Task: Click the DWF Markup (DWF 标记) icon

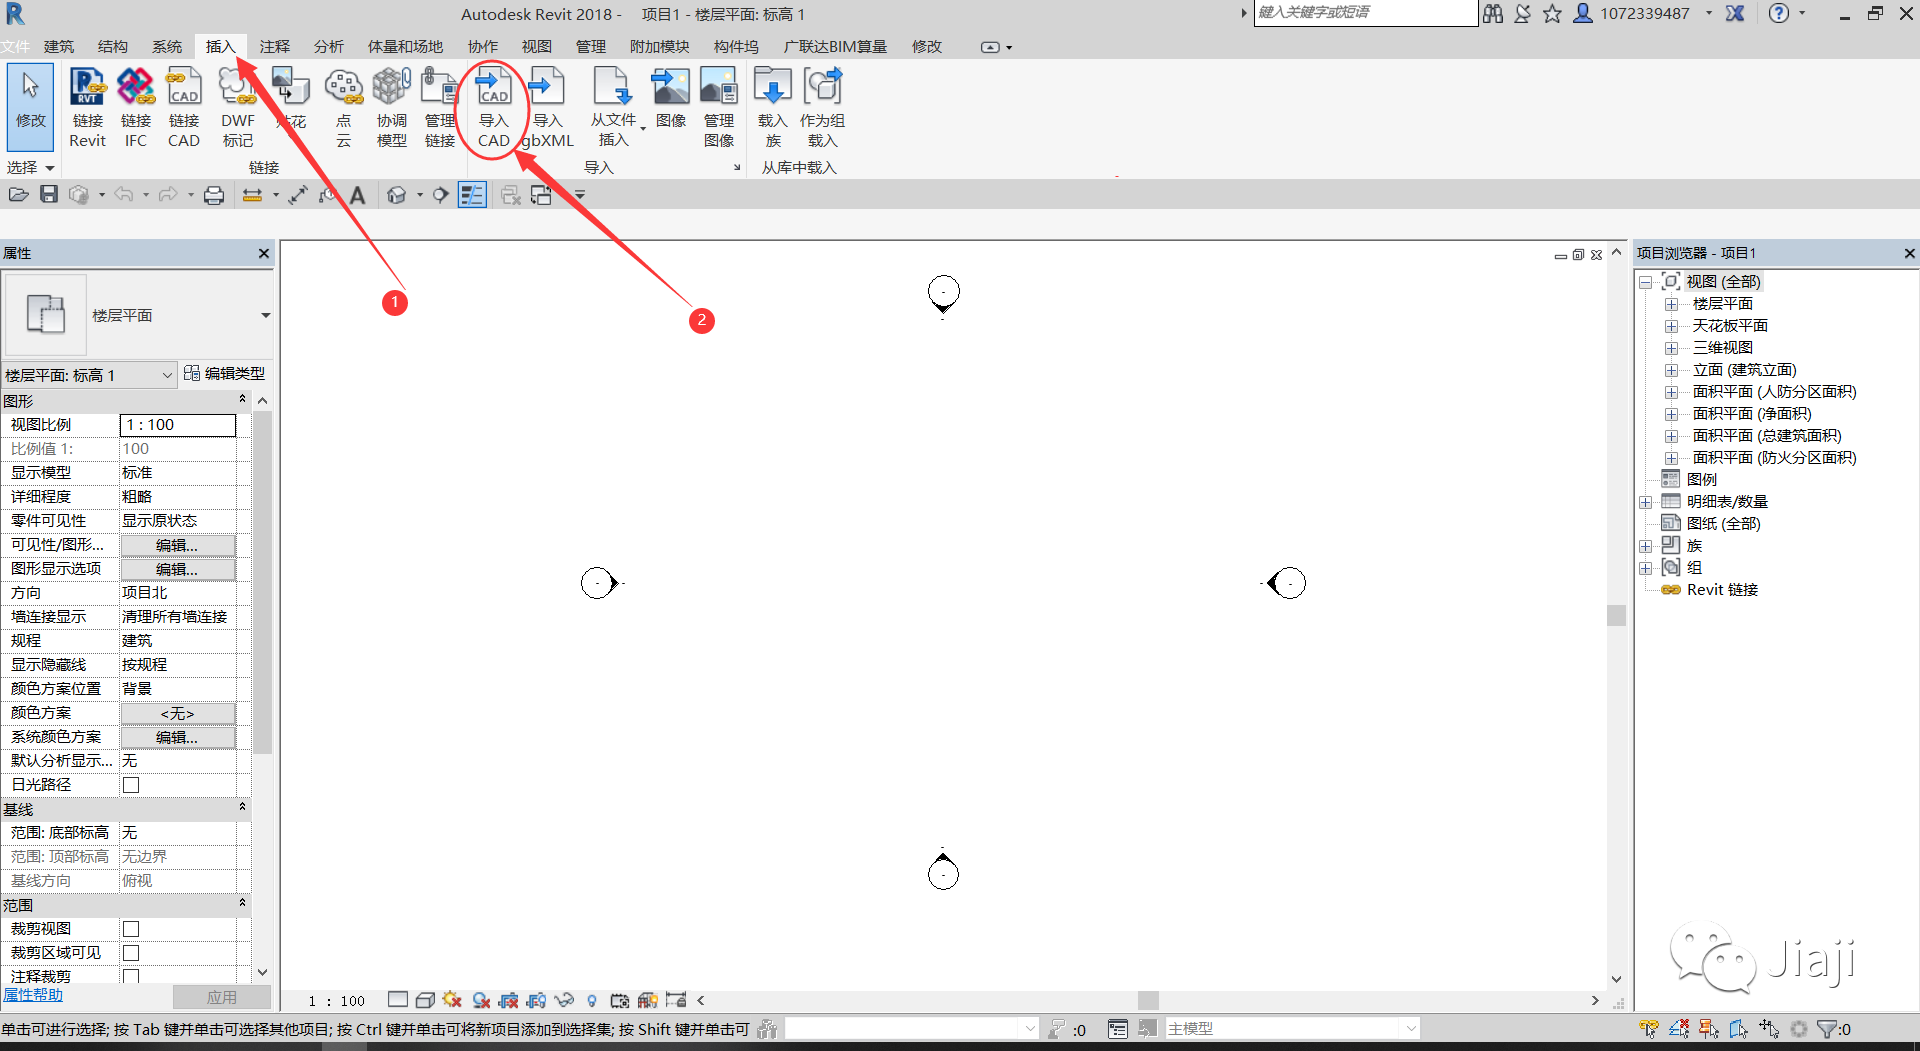Action: [238, 107]
